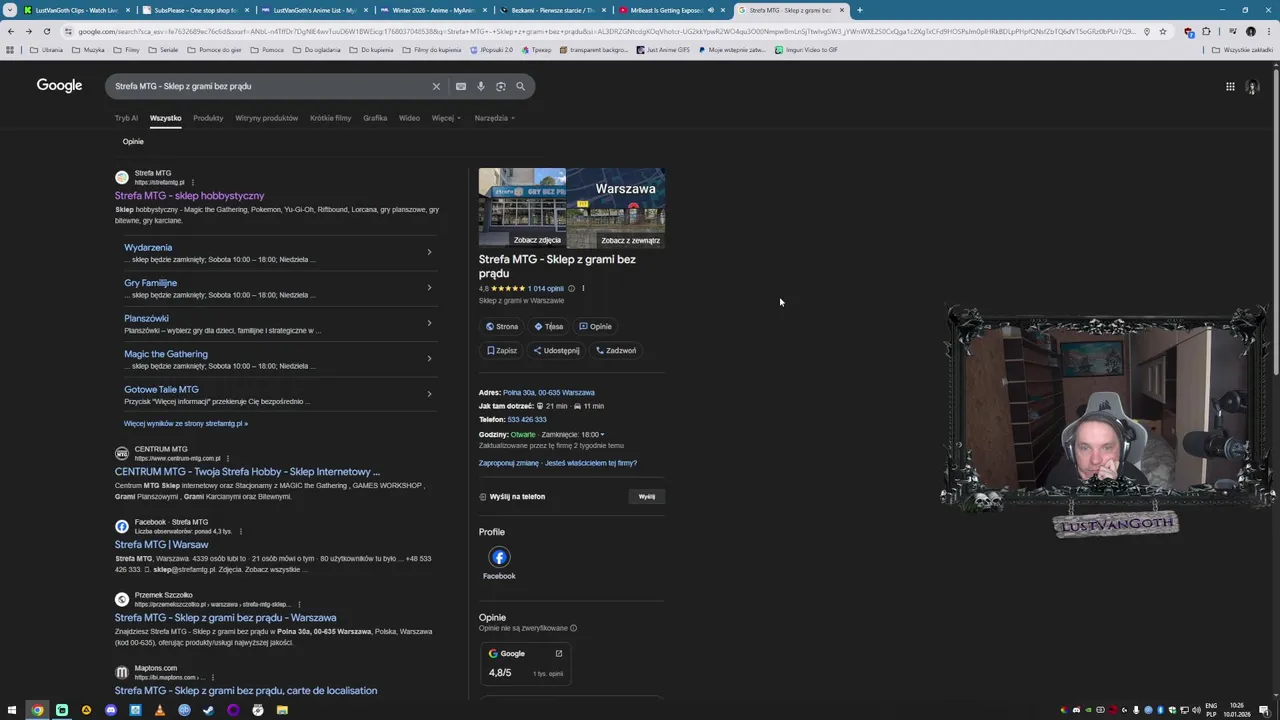Screen dimensions: 1280x720
Task: Open 1 014 opinii reviews link
Action: tap(546, 288)
